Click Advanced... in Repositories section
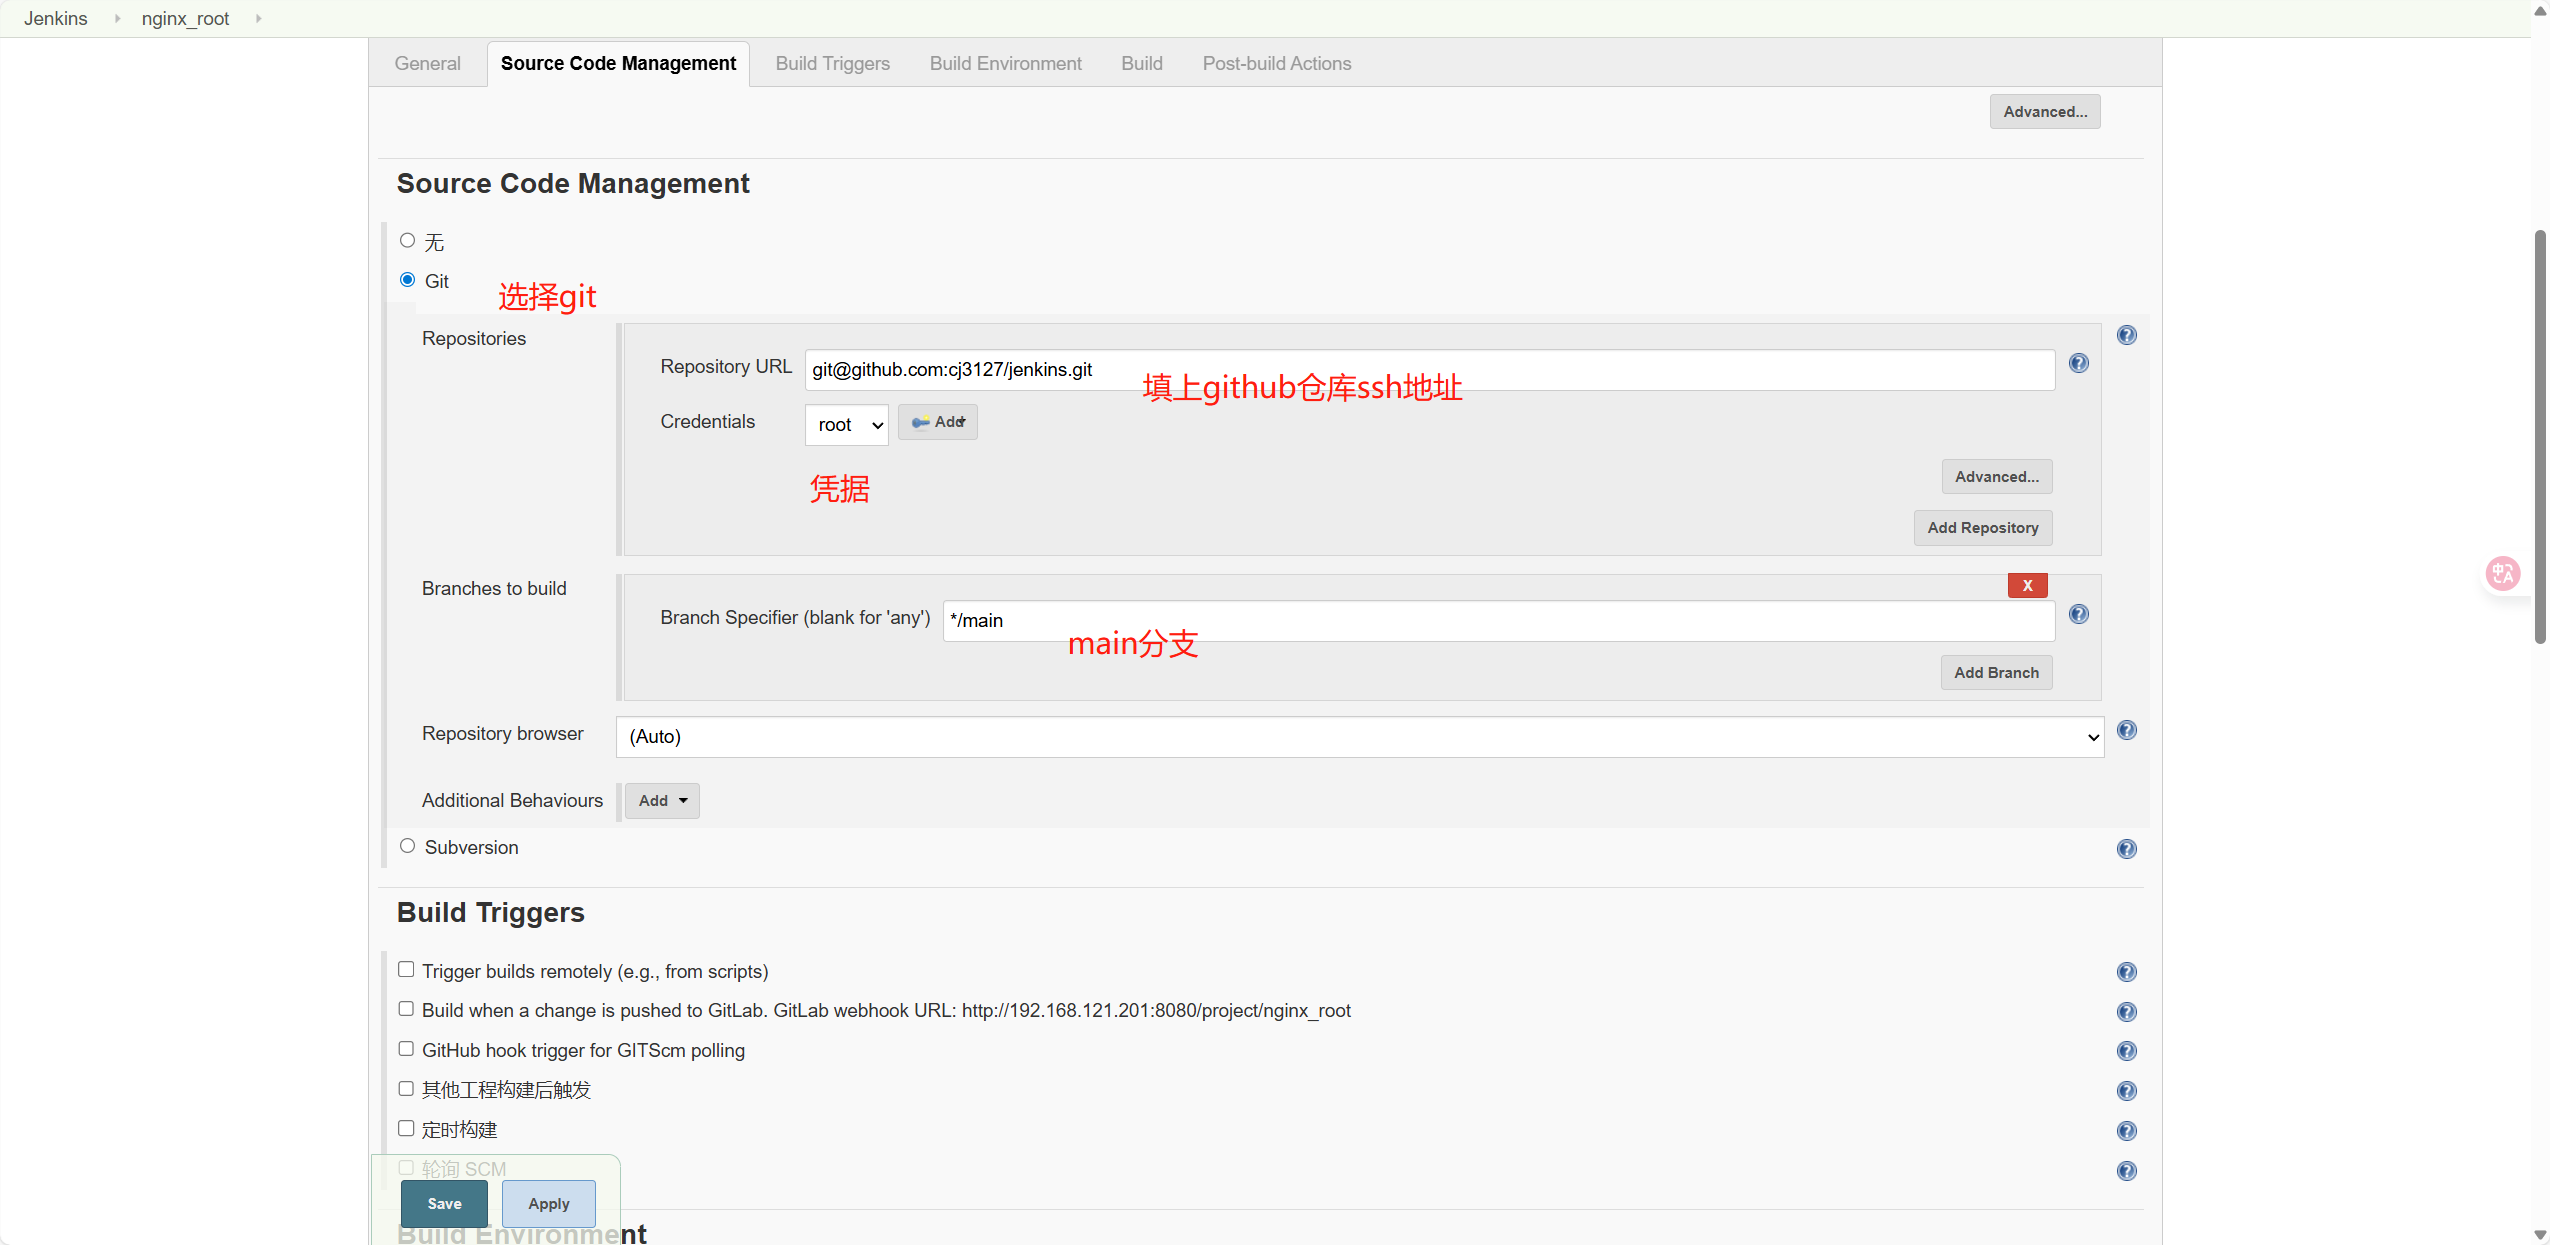The width and height of the screenshot is (2550, 1245). pos(1996,477)
